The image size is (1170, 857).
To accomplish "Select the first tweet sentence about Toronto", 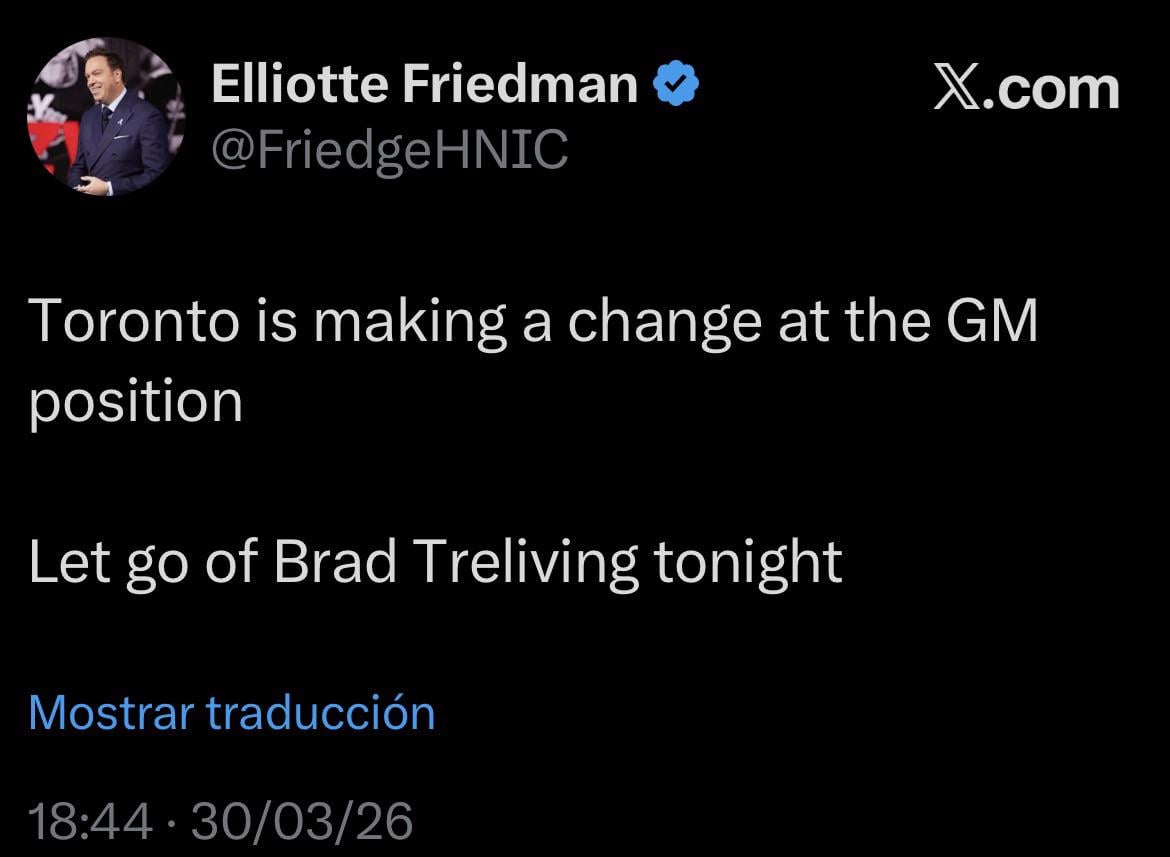I will click(x=533, y=322).
